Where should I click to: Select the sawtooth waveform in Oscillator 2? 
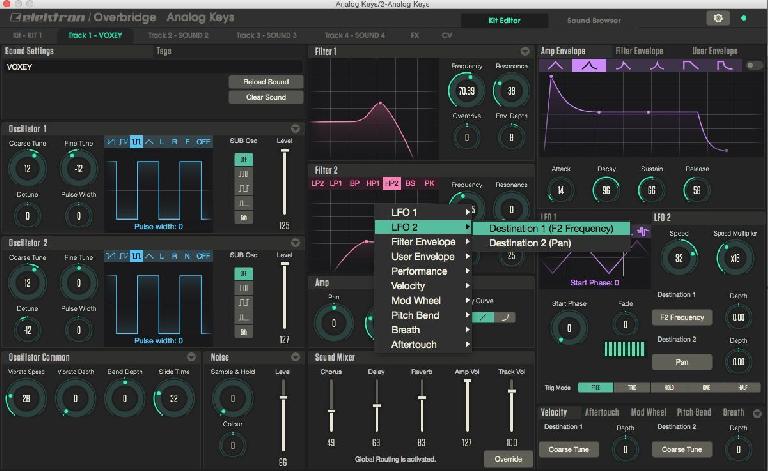111,256
